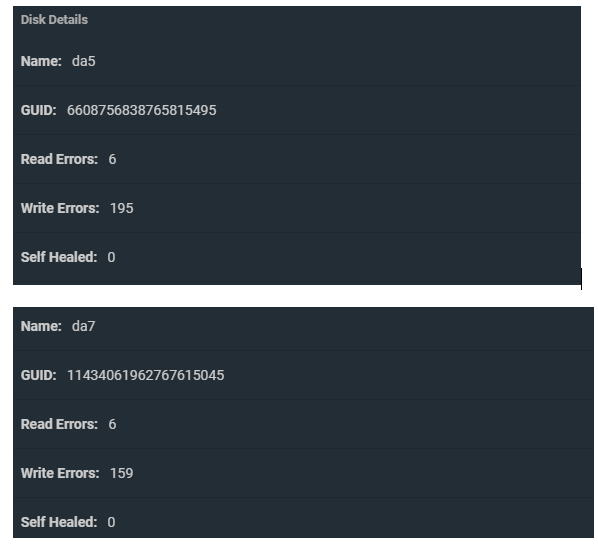The width and height of the screenshot is (598, 547).
Task: Select da5 self healed value 0
Action: (x=111, y=257)
